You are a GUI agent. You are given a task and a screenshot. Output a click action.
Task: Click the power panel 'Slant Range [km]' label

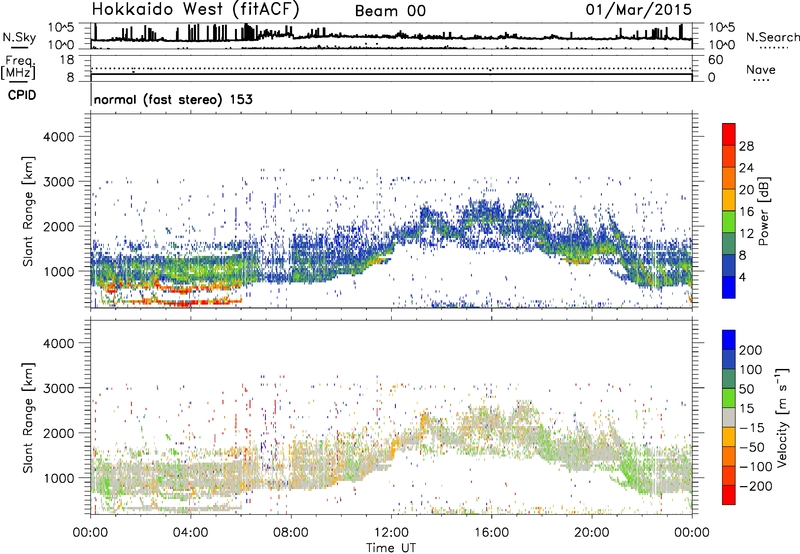click(28, 211)
